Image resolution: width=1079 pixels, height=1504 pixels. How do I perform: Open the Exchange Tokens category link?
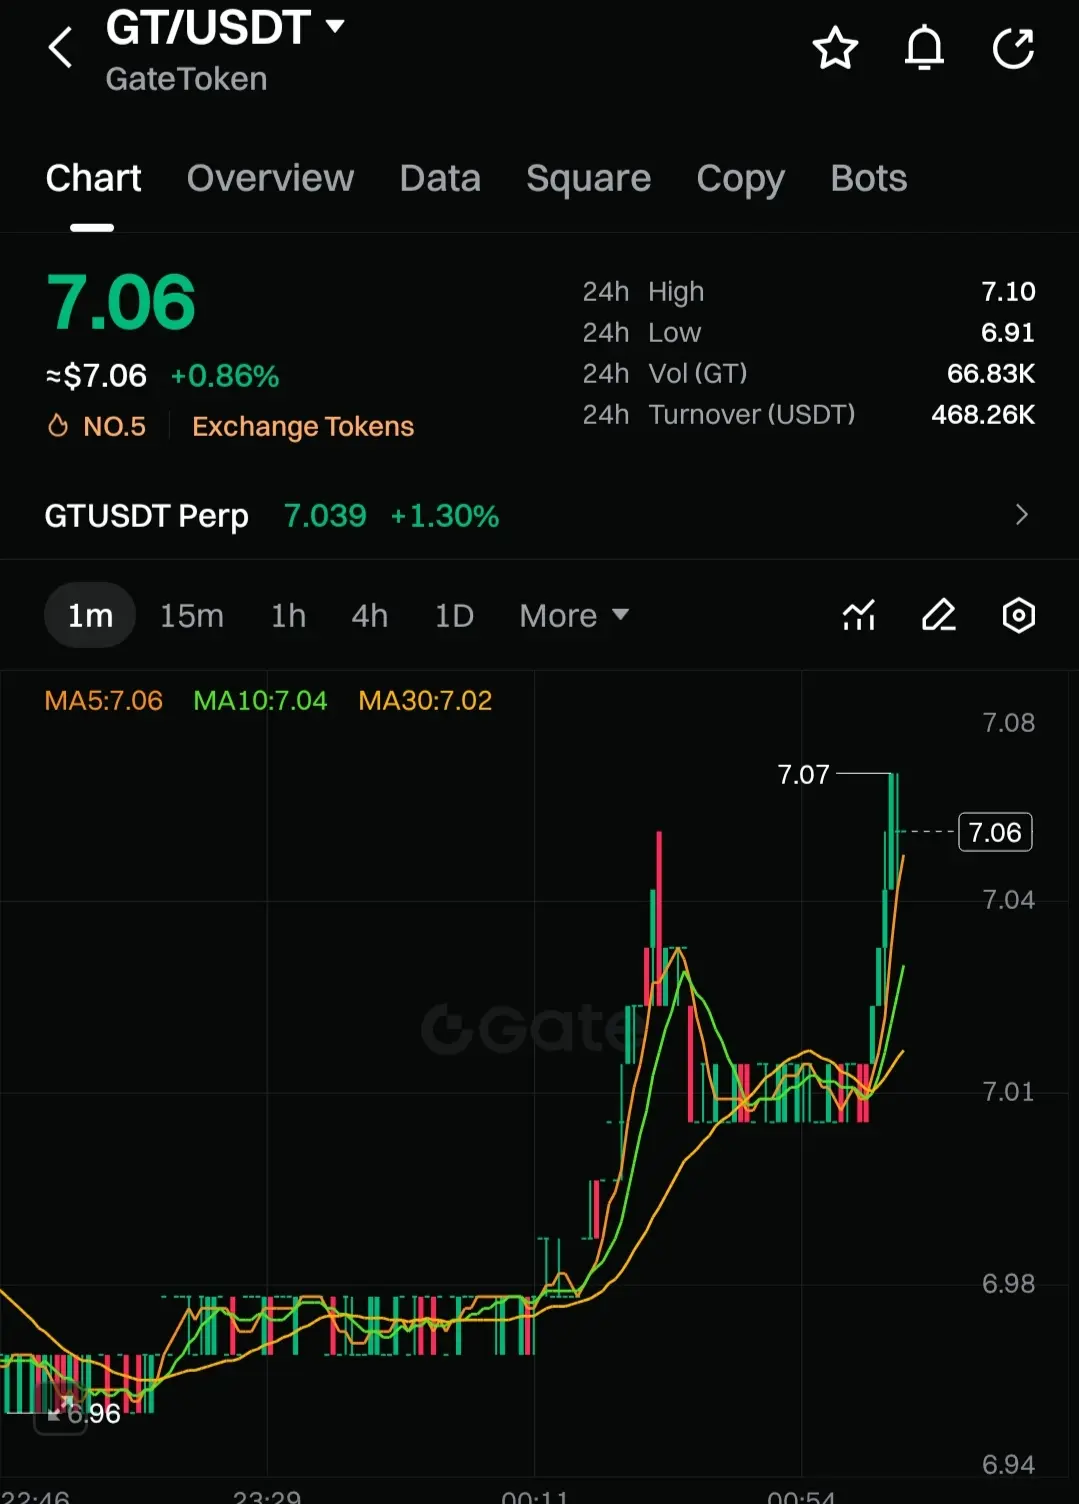303,426
